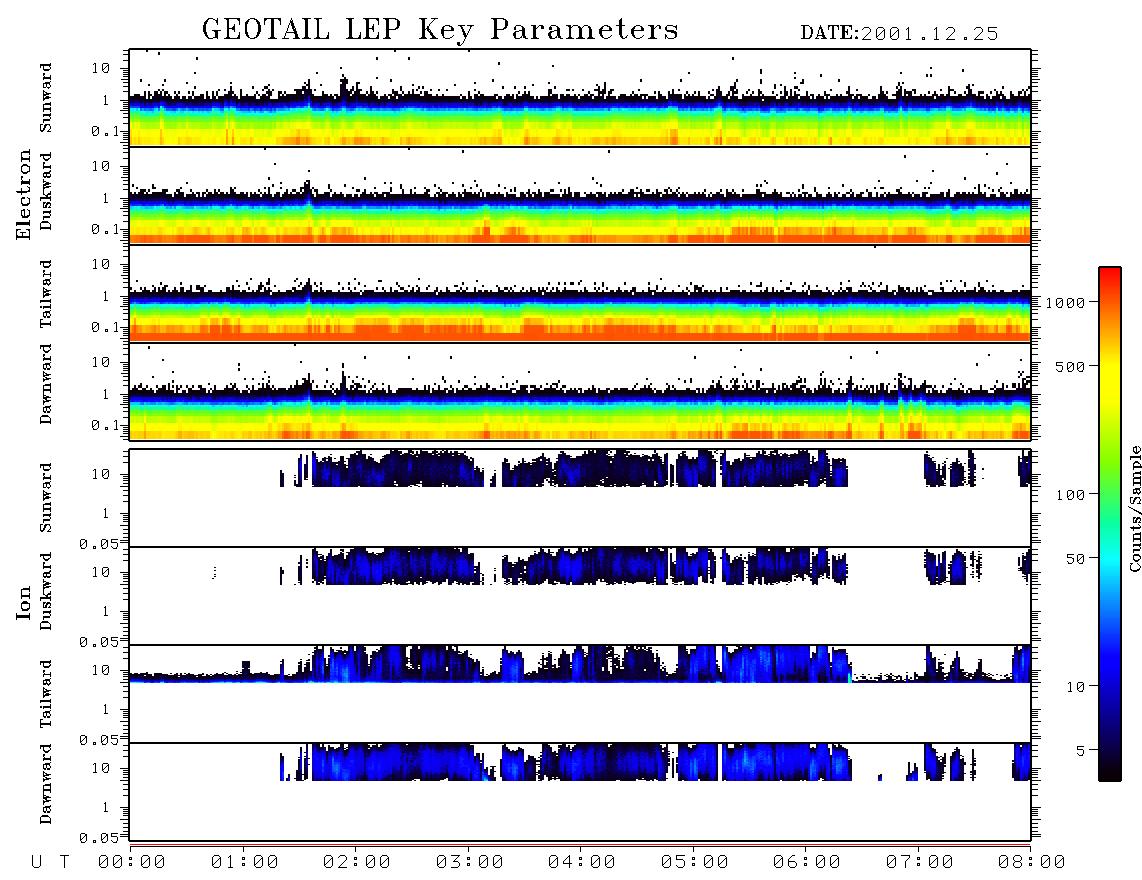Click the Electron group axis label
The width and height of the screenshot is (1142, 880).
(24, 194)
